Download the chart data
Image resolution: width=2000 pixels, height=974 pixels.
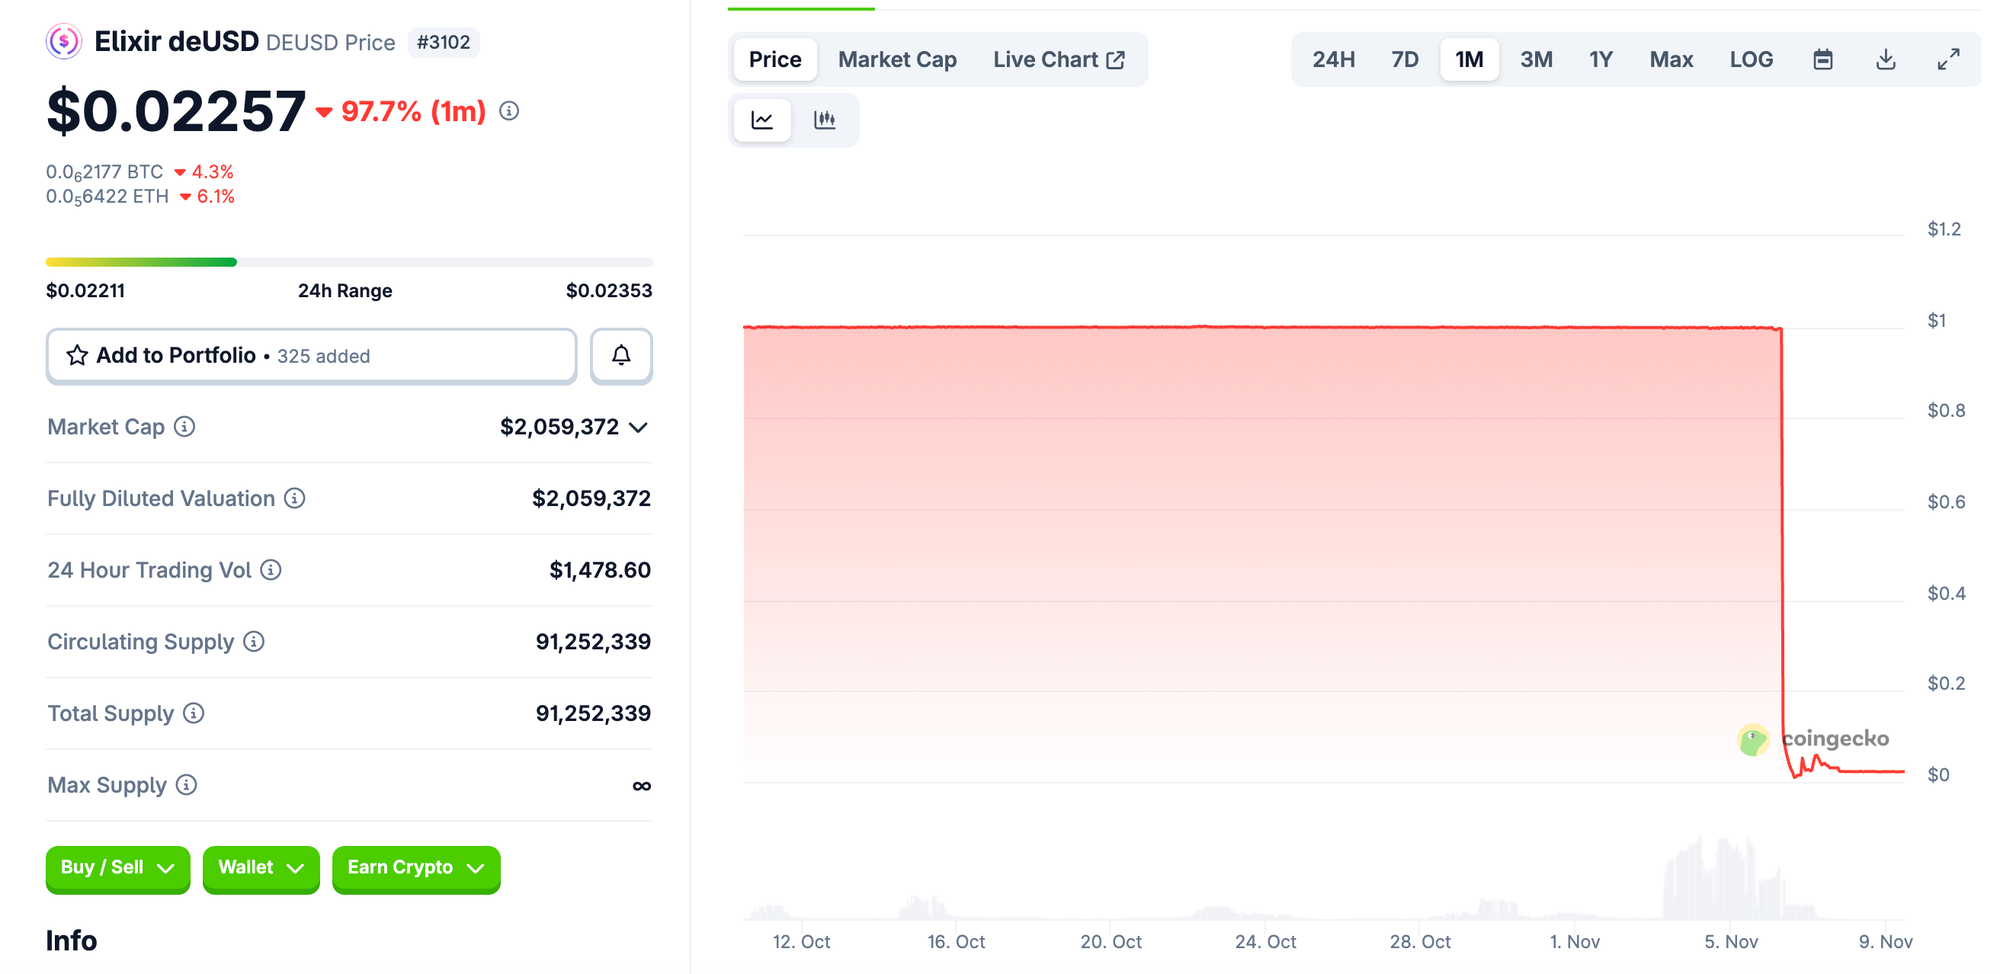pos(1886,60)
